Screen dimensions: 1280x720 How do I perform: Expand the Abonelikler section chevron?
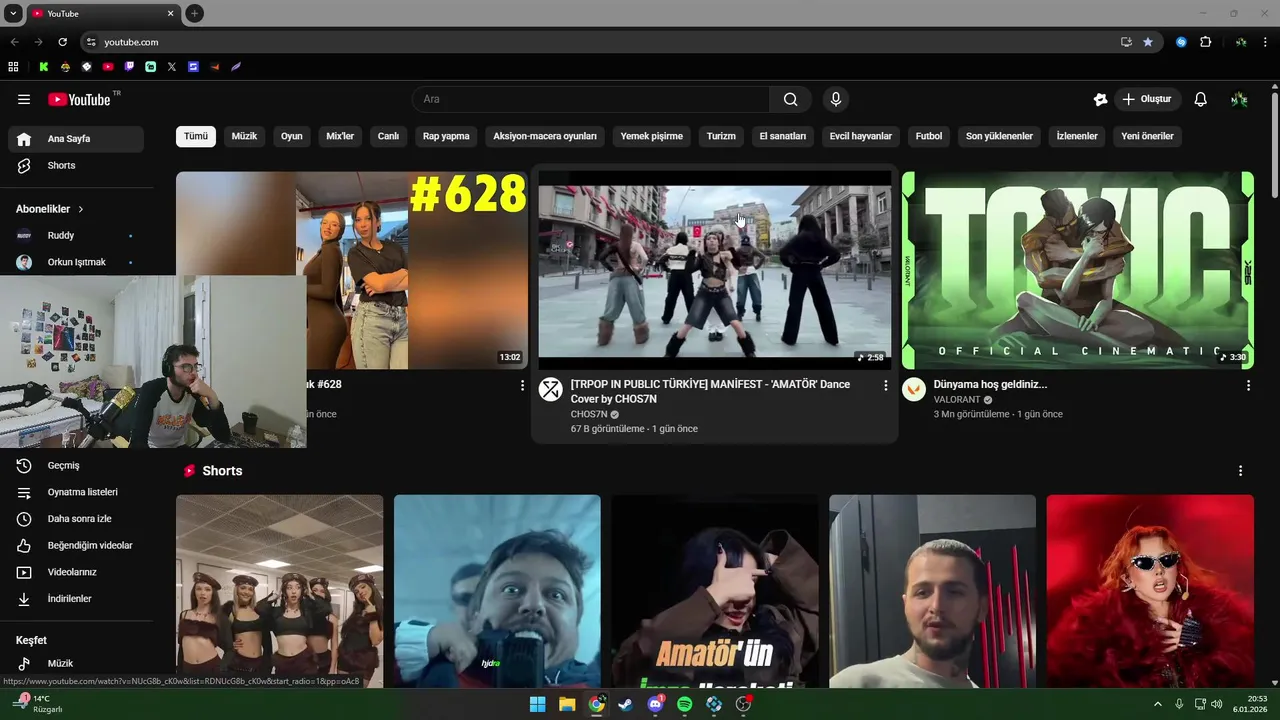pos(81,209)
